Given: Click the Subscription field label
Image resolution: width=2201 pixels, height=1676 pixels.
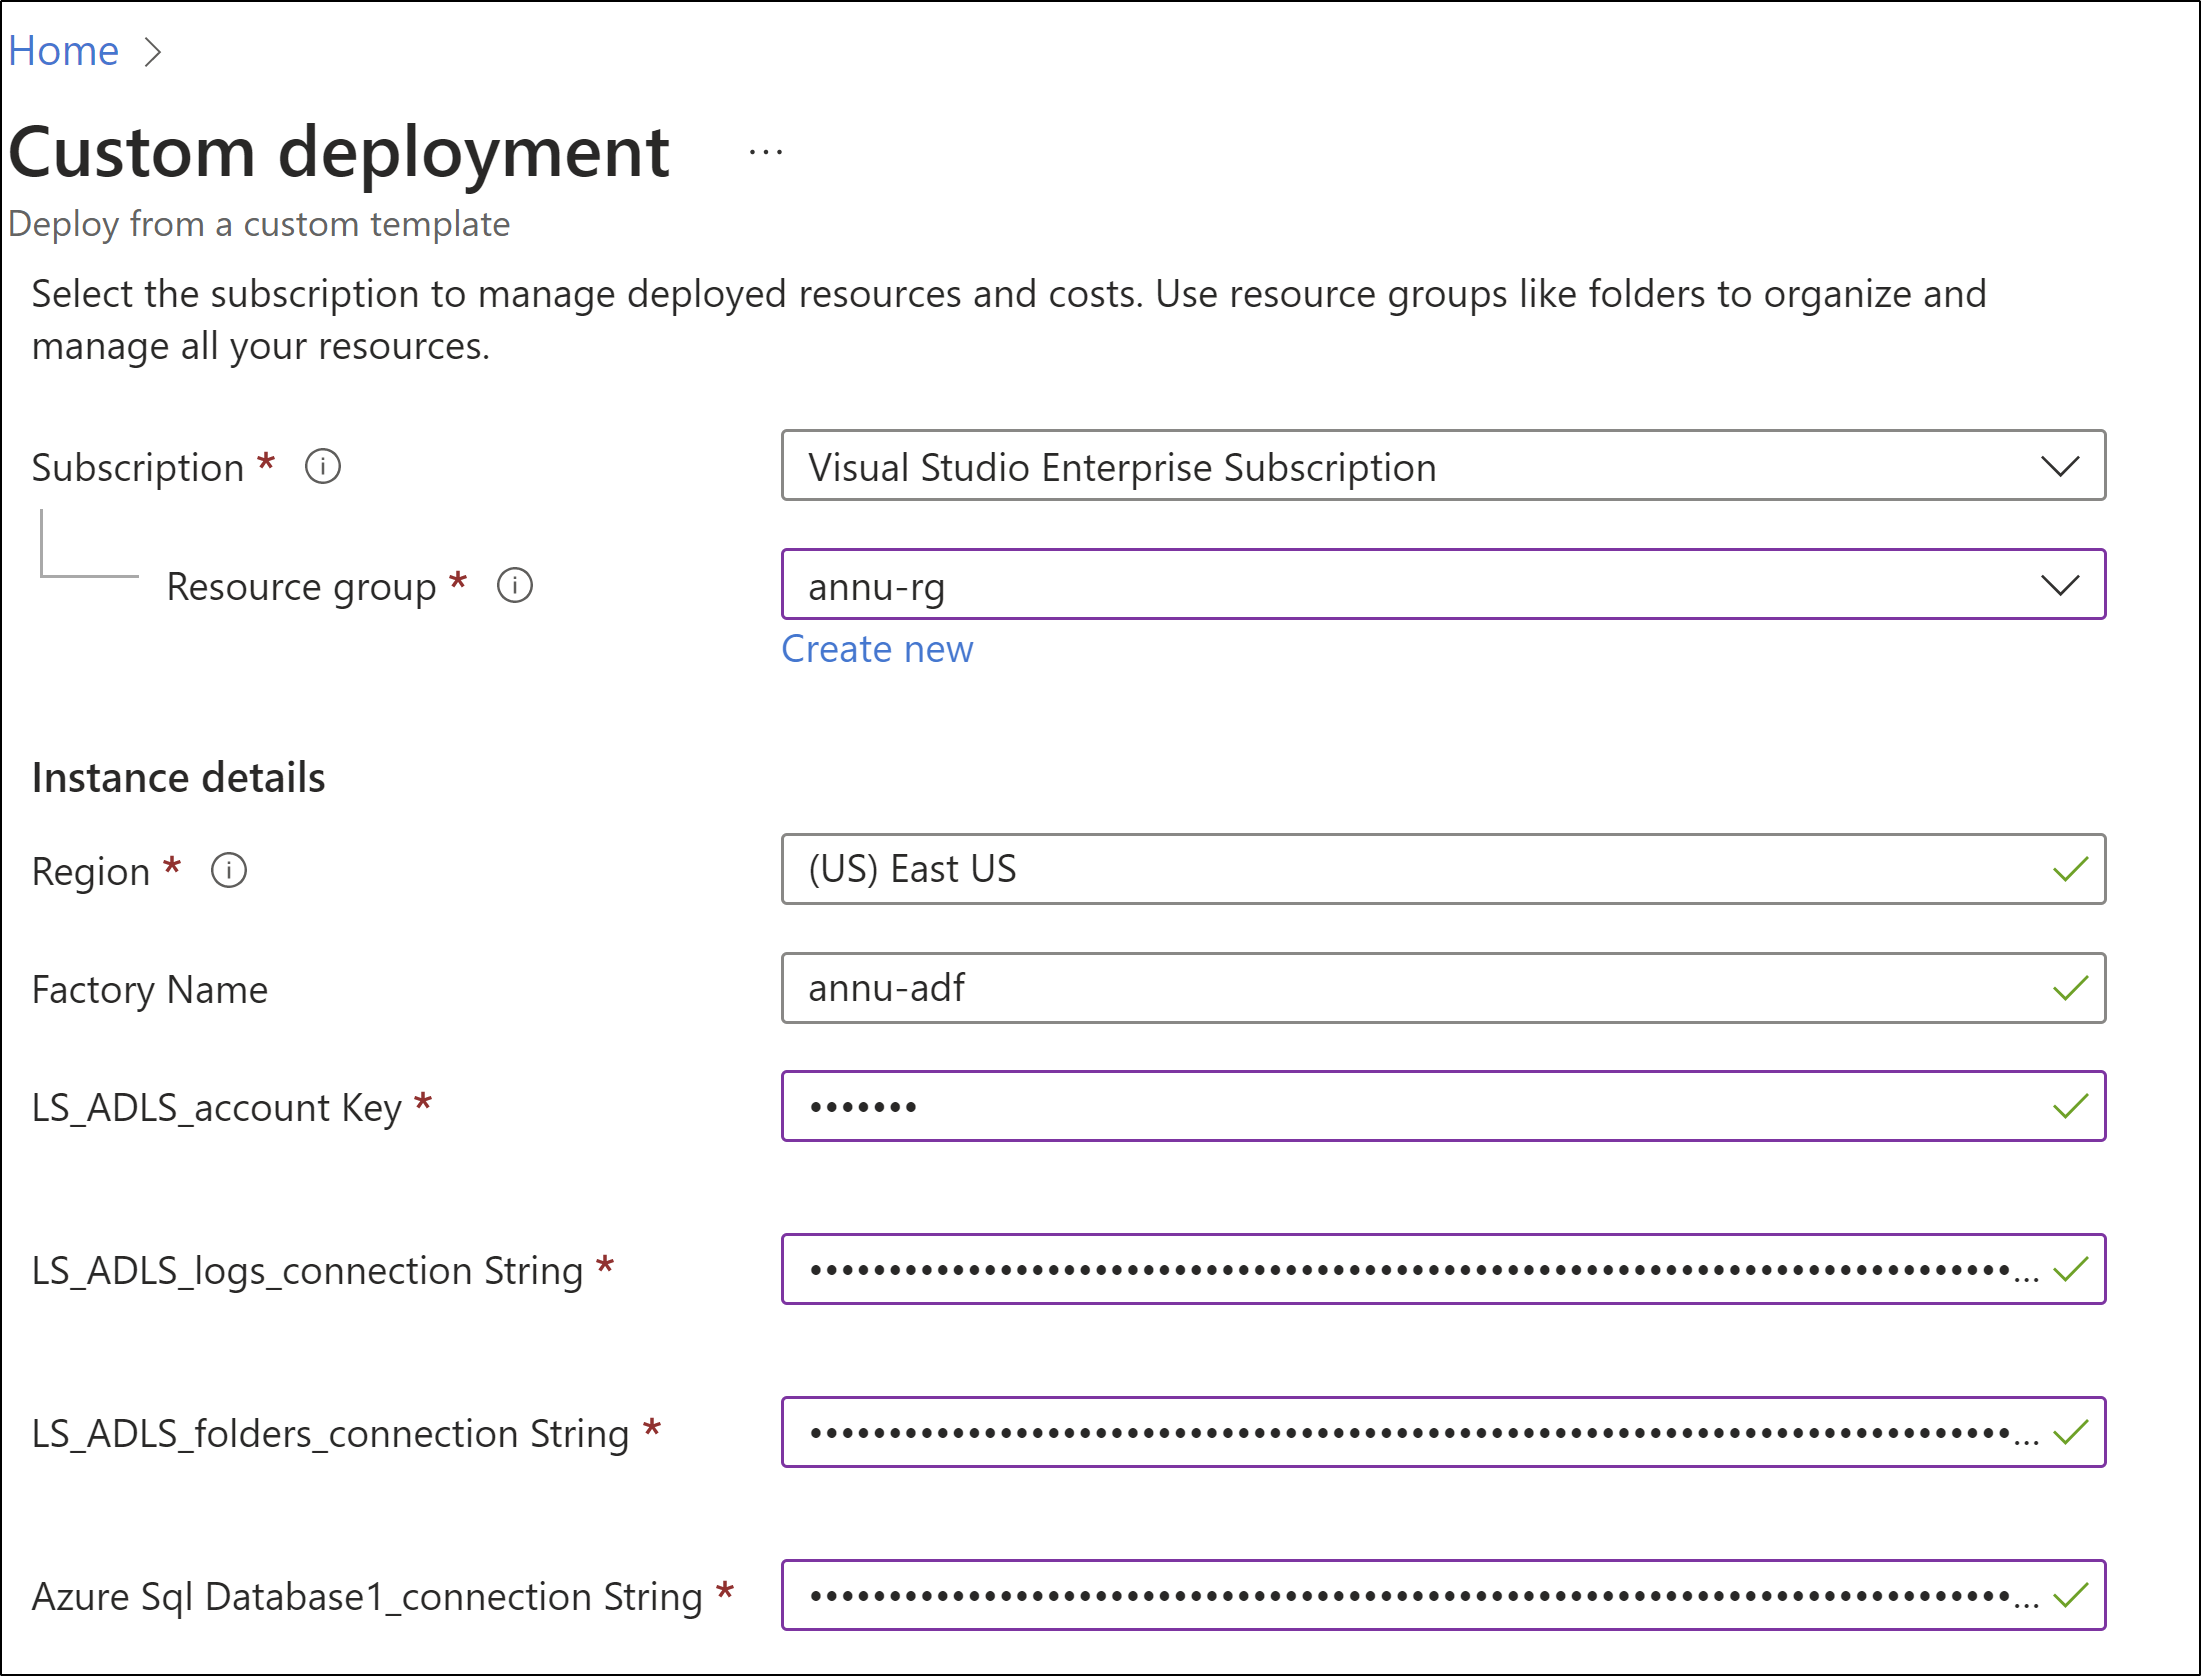Looking at the screenshot, I should click(x=138, y=468).
